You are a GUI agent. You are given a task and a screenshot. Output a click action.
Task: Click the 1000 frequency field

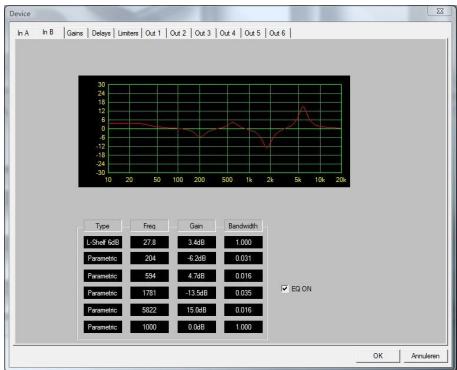(x=150, y=327)
